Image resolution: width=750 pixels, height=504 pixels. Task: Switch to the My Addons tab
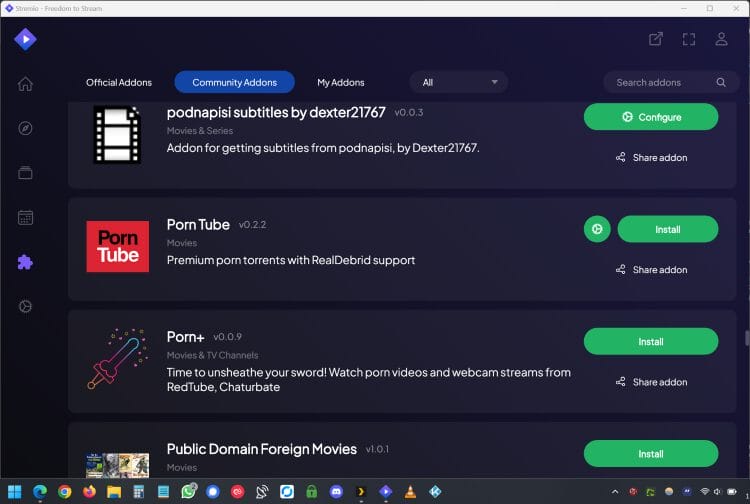click(x=341, y=82)
